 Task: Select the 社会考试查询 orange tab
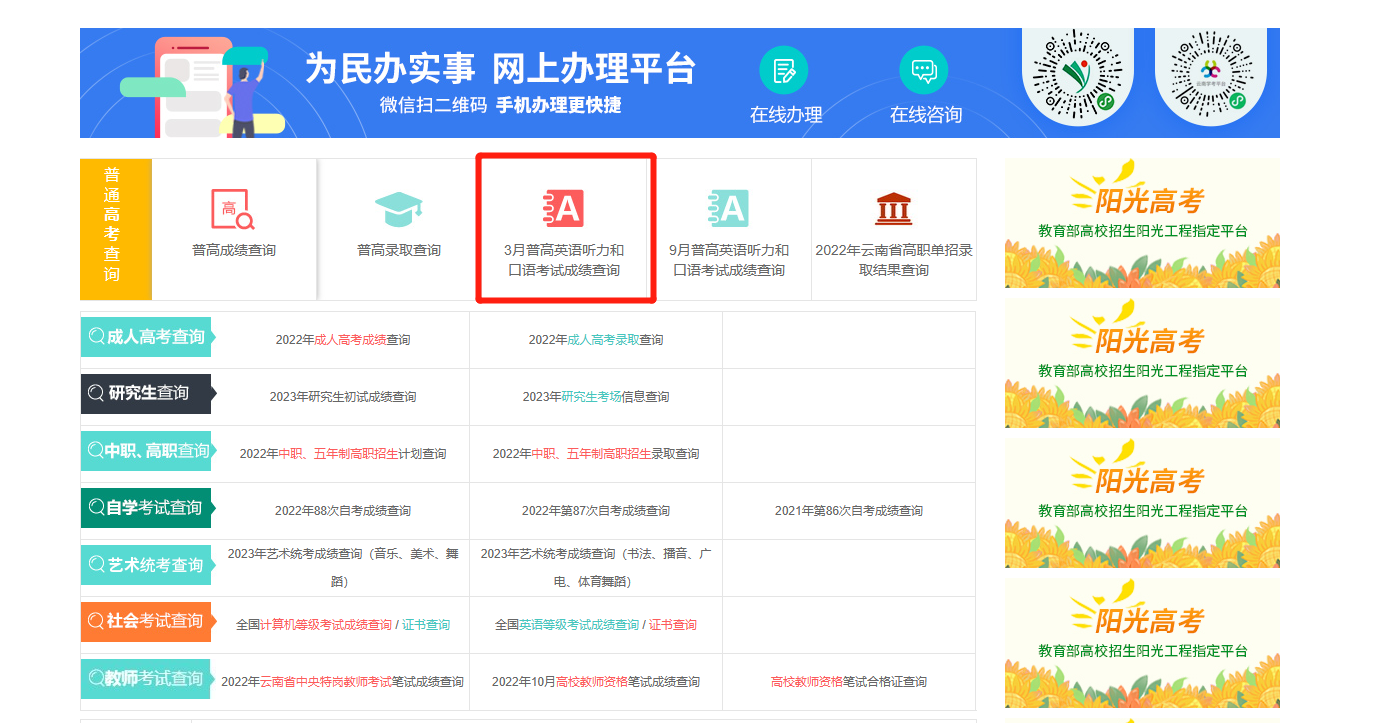146,622
